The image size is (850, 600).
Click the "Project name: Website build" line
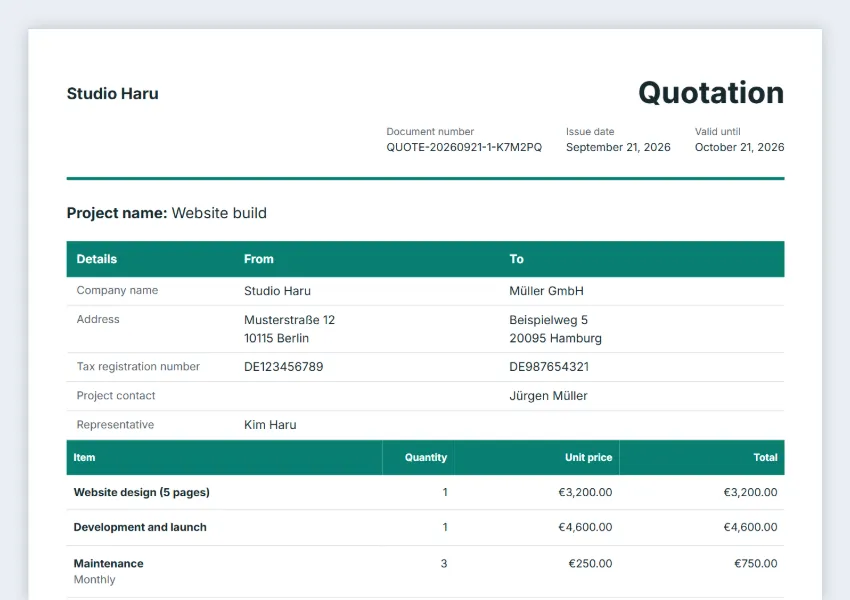[x=166, y=213]
